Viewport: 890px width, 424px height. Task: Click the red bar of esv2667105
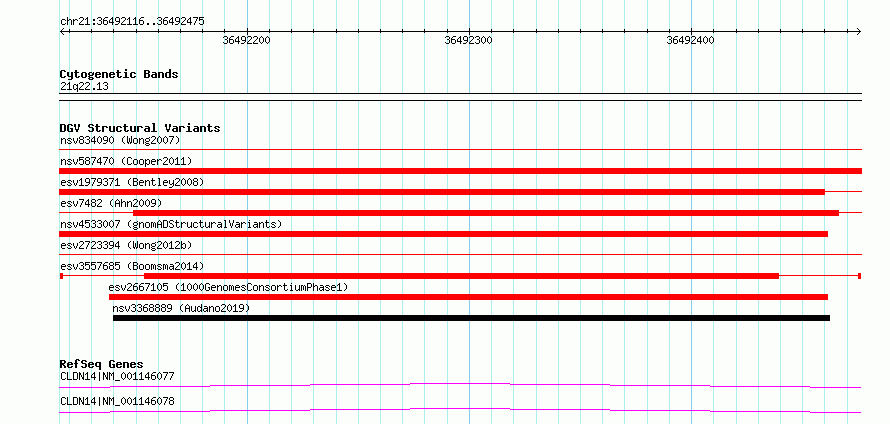point(468,297)
